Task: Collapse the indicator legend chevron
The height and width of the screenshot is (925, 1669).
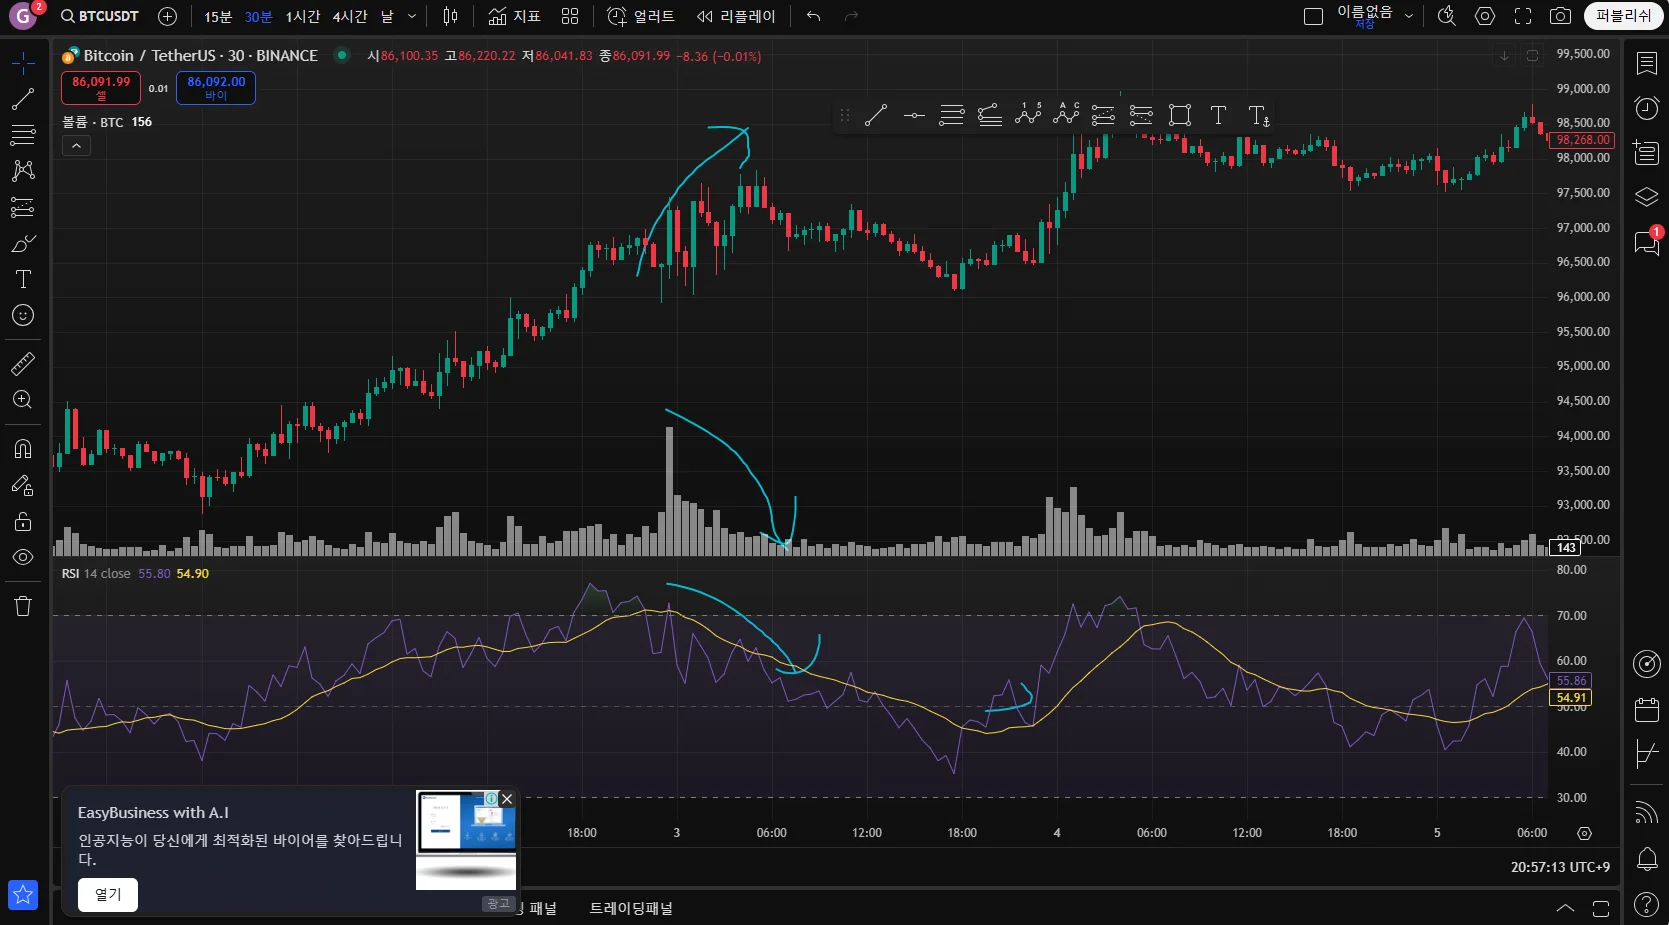Action: [76, 146]
